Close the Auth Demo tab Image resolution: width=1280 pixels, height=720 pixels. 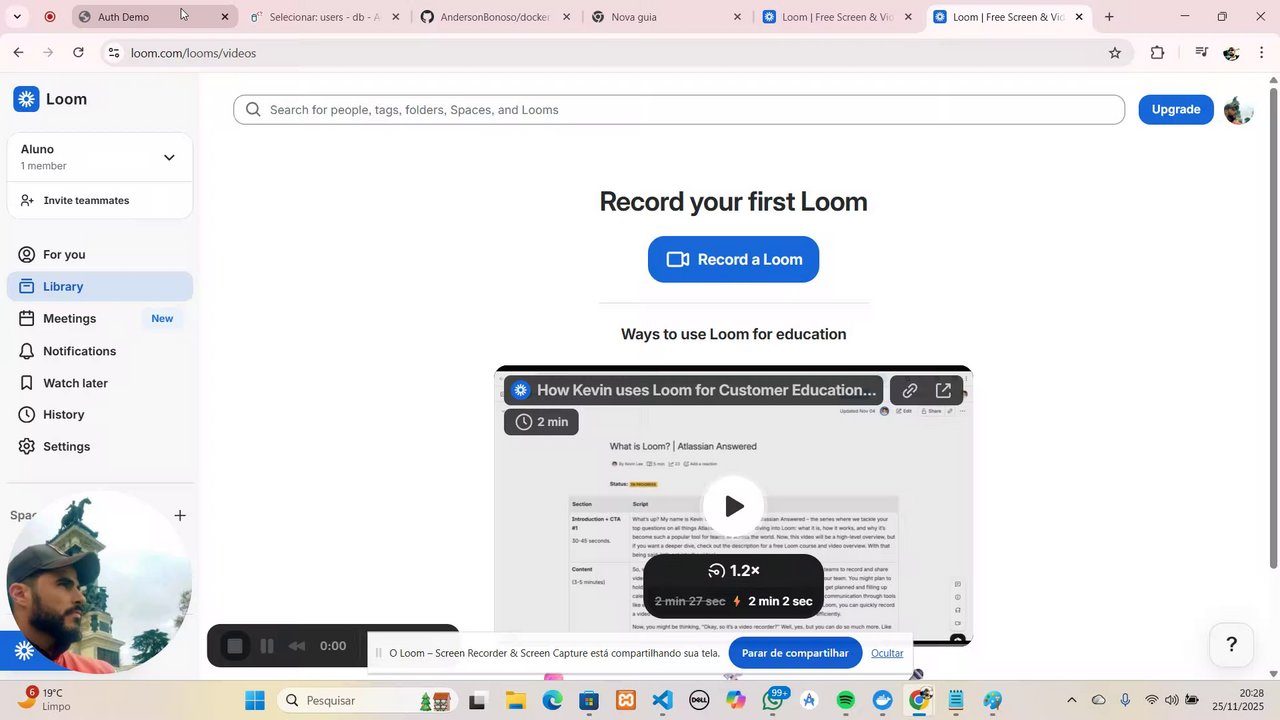click(x=224, y=17)
